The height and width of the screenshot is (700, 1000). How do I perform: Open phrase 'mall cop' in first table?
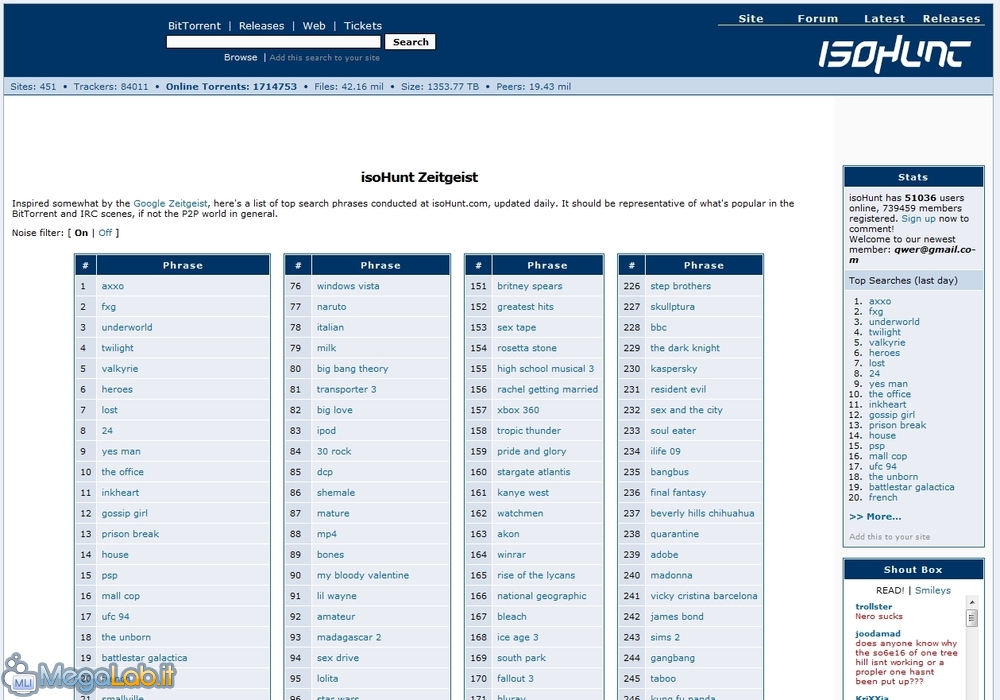[x=121, y=595]
